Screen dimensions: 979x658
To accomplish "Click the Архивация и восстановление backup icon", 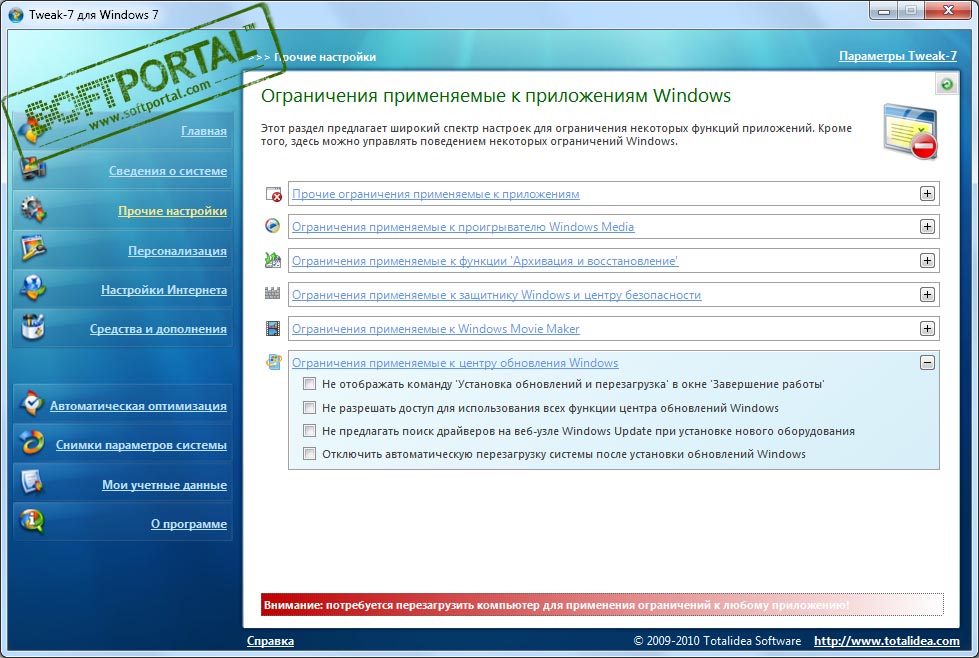I will pos(273,260).
